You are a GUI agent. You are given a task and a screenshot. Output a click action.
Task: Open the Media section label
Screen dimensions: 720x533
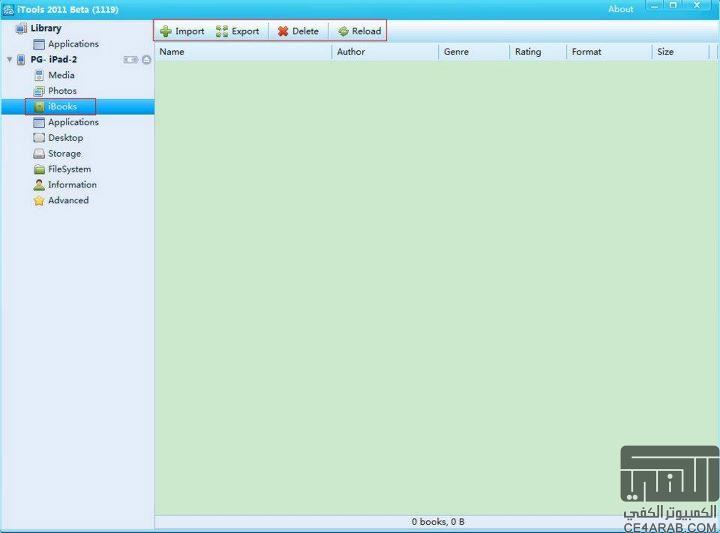coord(62,75)
